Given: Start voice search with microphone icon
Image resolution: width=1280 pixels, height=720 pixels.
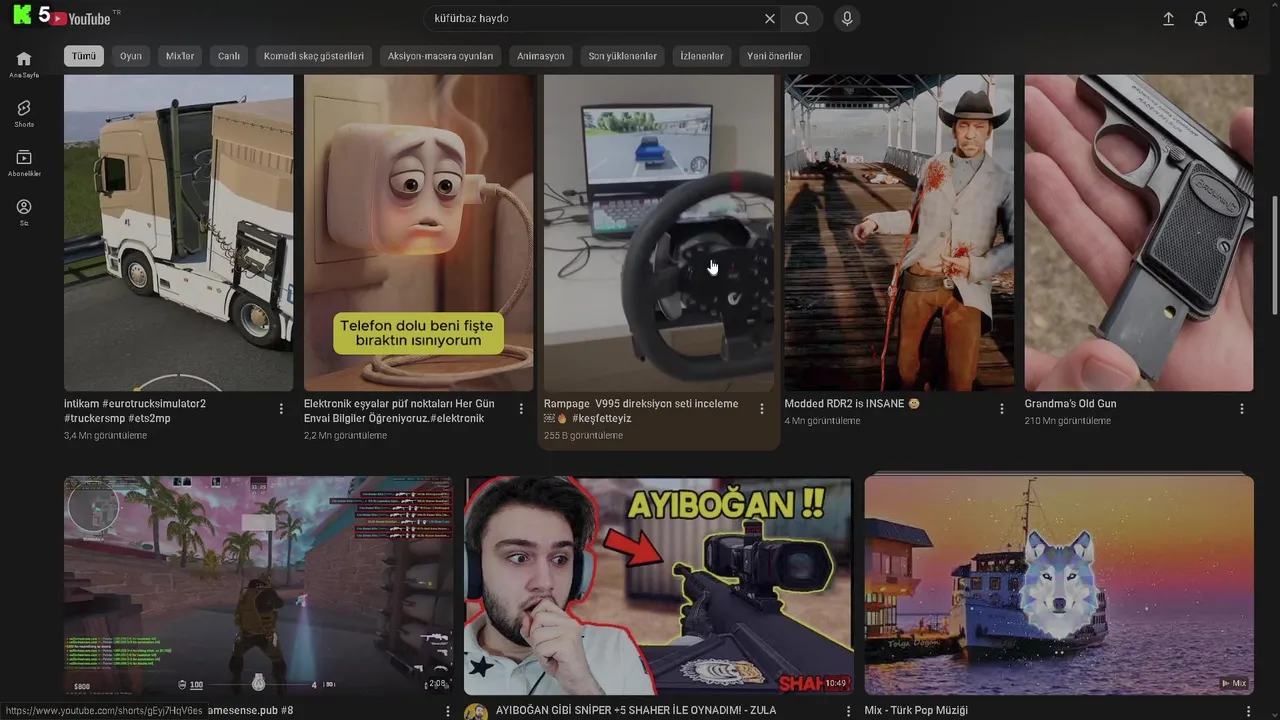Looking at the screenshot, I should tap(847, 18).
